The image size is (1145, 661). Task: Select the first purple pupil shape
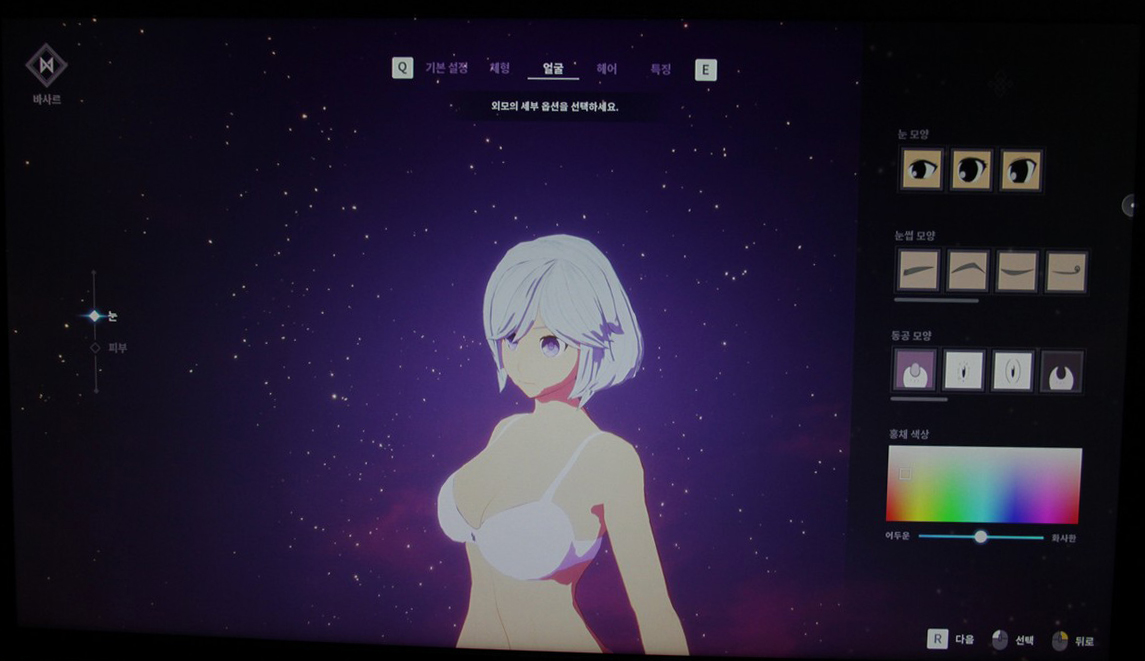914,370
